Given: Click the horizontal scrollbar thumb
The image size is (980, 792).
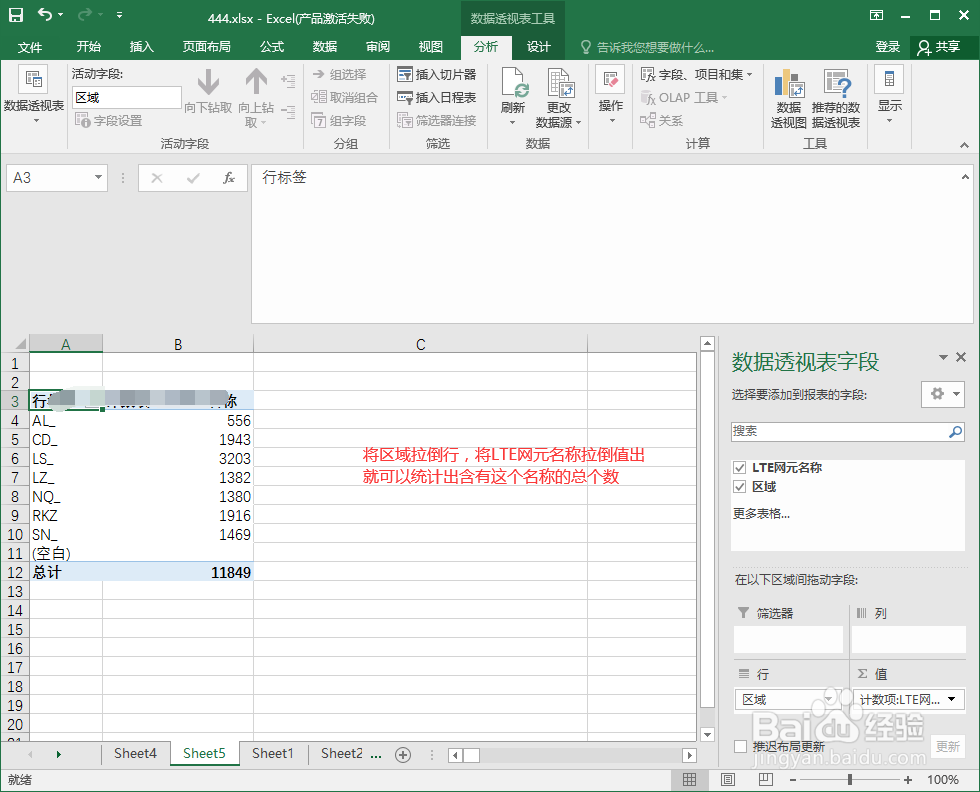Looking at the screenshot, I should coord(471,755).
